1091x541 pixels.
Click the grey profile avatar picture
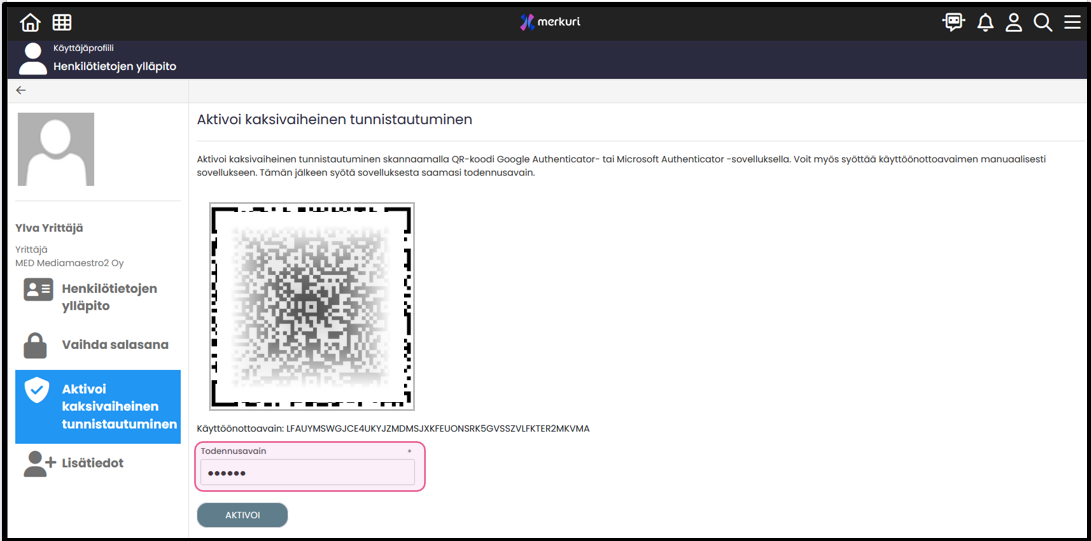click(56, 149)
